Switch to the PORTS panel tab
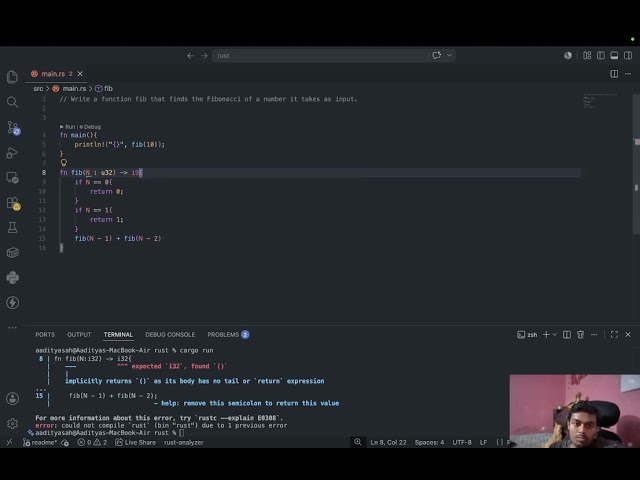640x480 pixels. click(45, 335)
